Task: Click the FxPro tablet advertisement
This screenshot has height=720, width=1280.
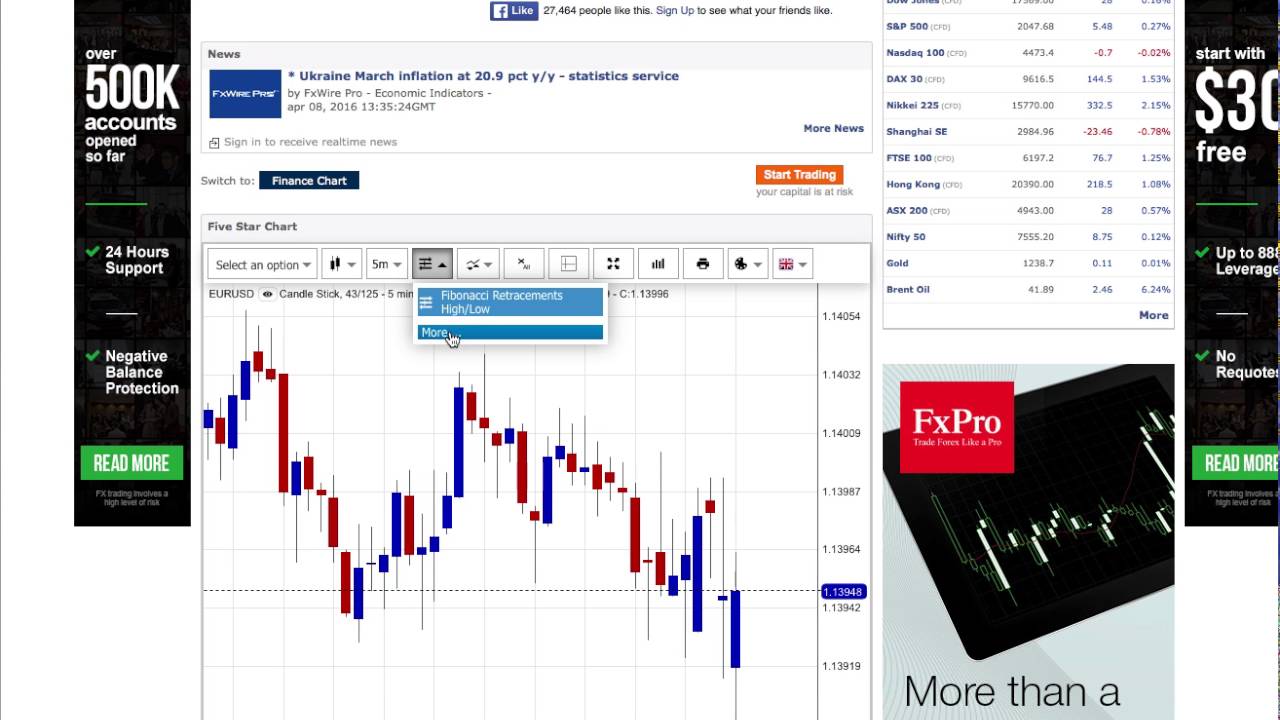Action: (x=1028, y=542)
